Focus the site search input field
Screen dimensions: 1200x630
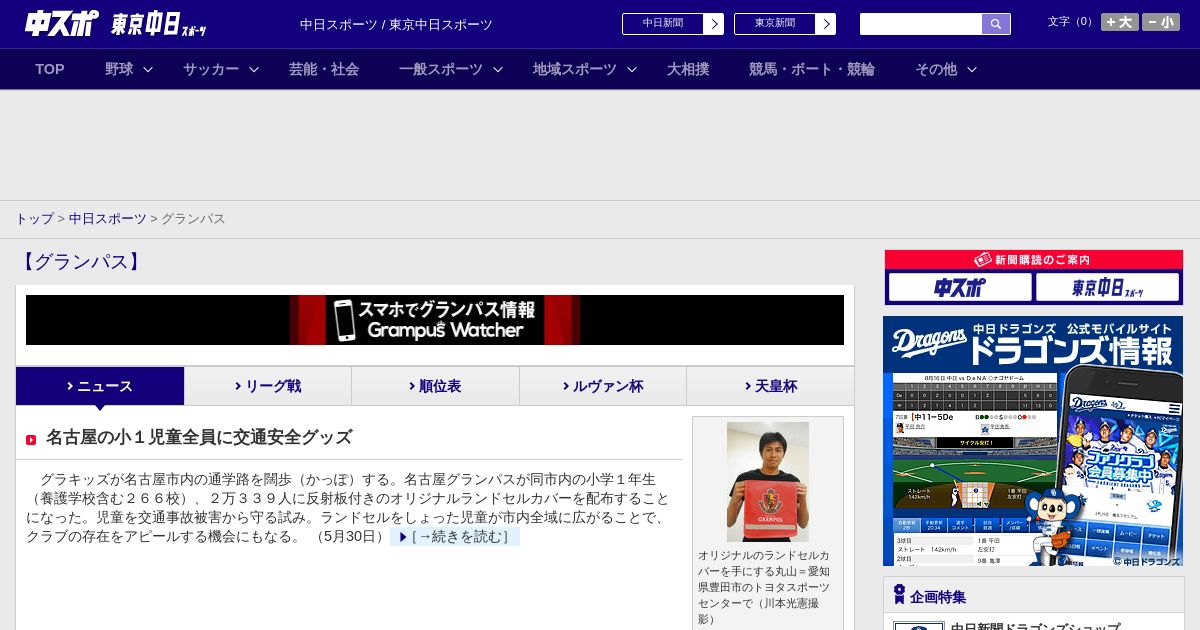pyautogui.click(x=921, y=24)
